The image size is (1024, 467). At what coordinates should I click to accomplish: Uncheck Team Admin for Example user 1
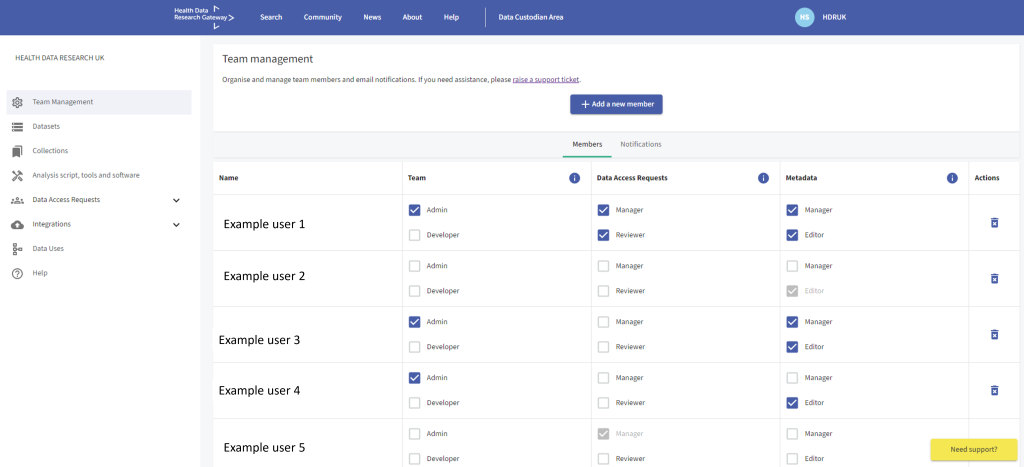point(414,210)
